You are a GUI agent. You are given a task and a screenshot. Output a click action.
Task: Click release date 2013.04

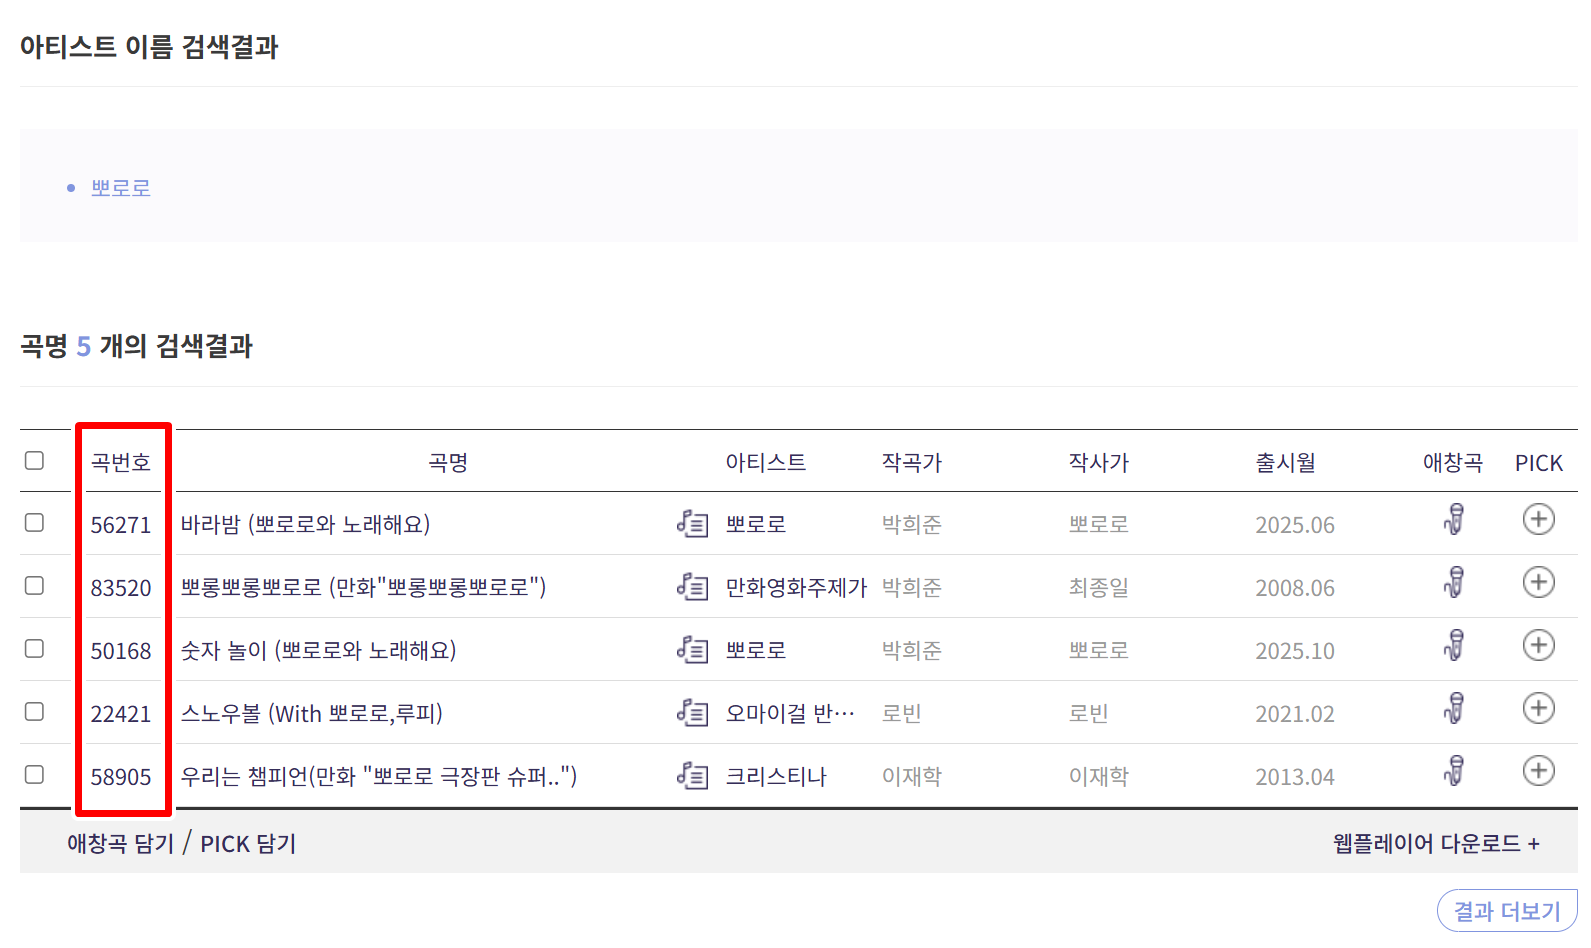tap(1295, 777)
